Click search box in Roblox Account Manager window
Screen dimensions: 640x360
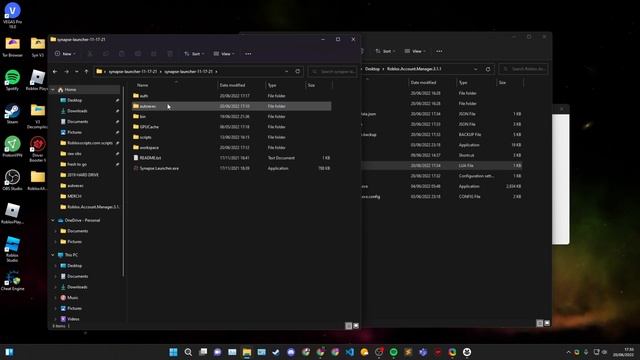coord(523,69)
